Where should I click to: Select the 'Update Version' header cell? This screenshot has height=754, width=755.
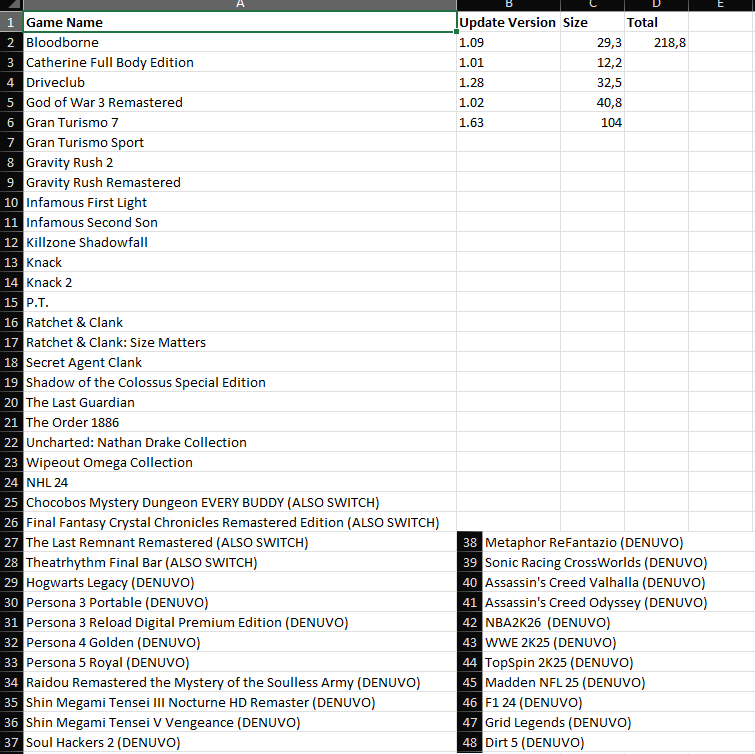[508, 22]
